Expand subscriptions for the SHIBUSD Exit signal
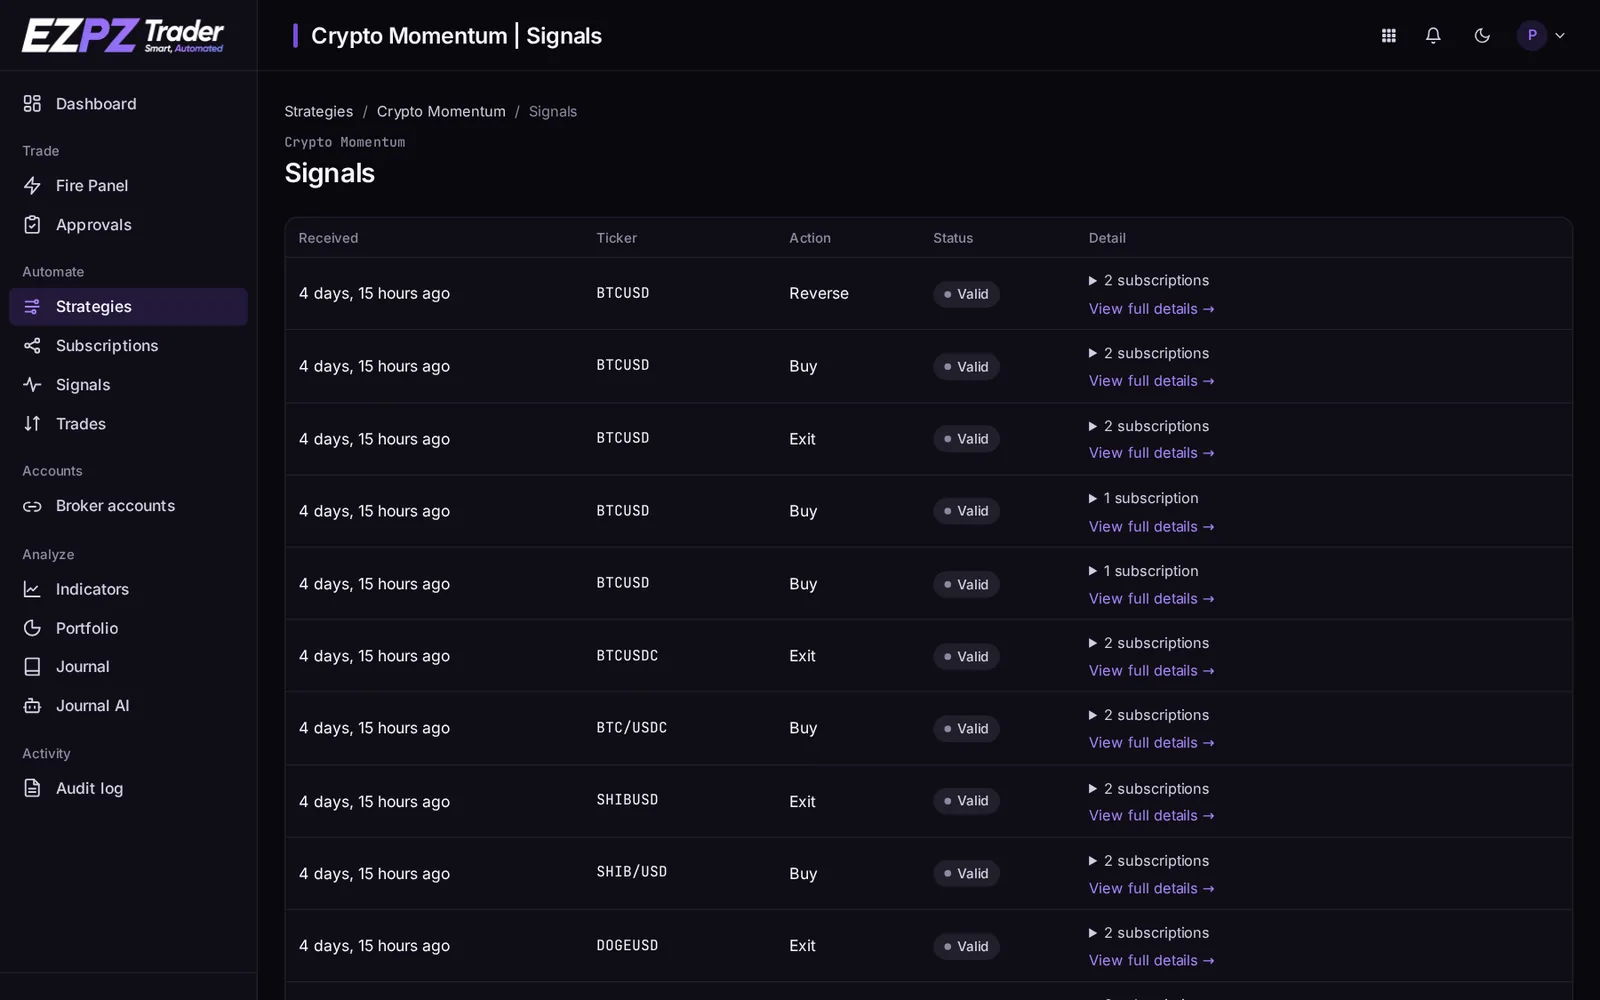 pos(1149,789)
